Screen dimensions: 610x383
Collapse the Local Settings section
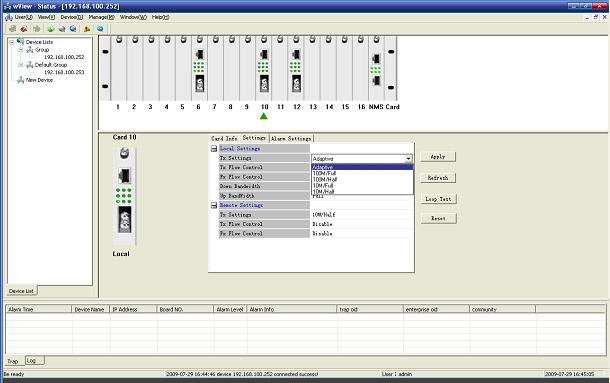tap(214, 149)
